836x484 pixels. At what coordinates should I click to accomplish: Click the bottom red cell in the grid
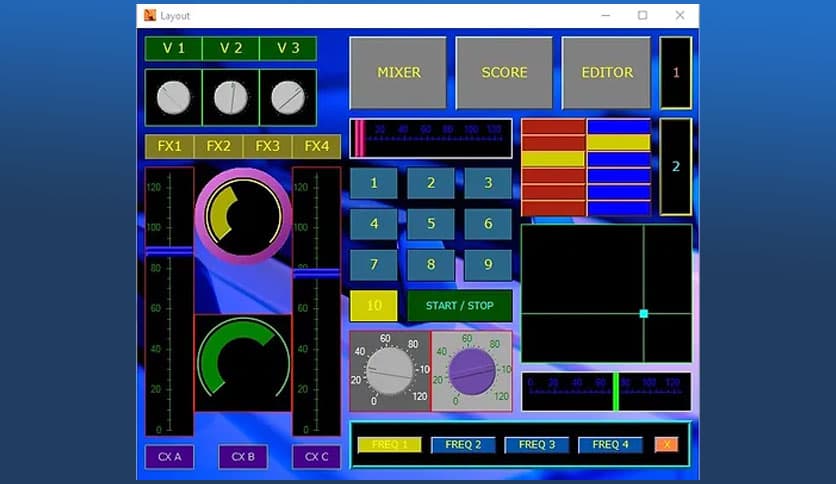[553, 208]
